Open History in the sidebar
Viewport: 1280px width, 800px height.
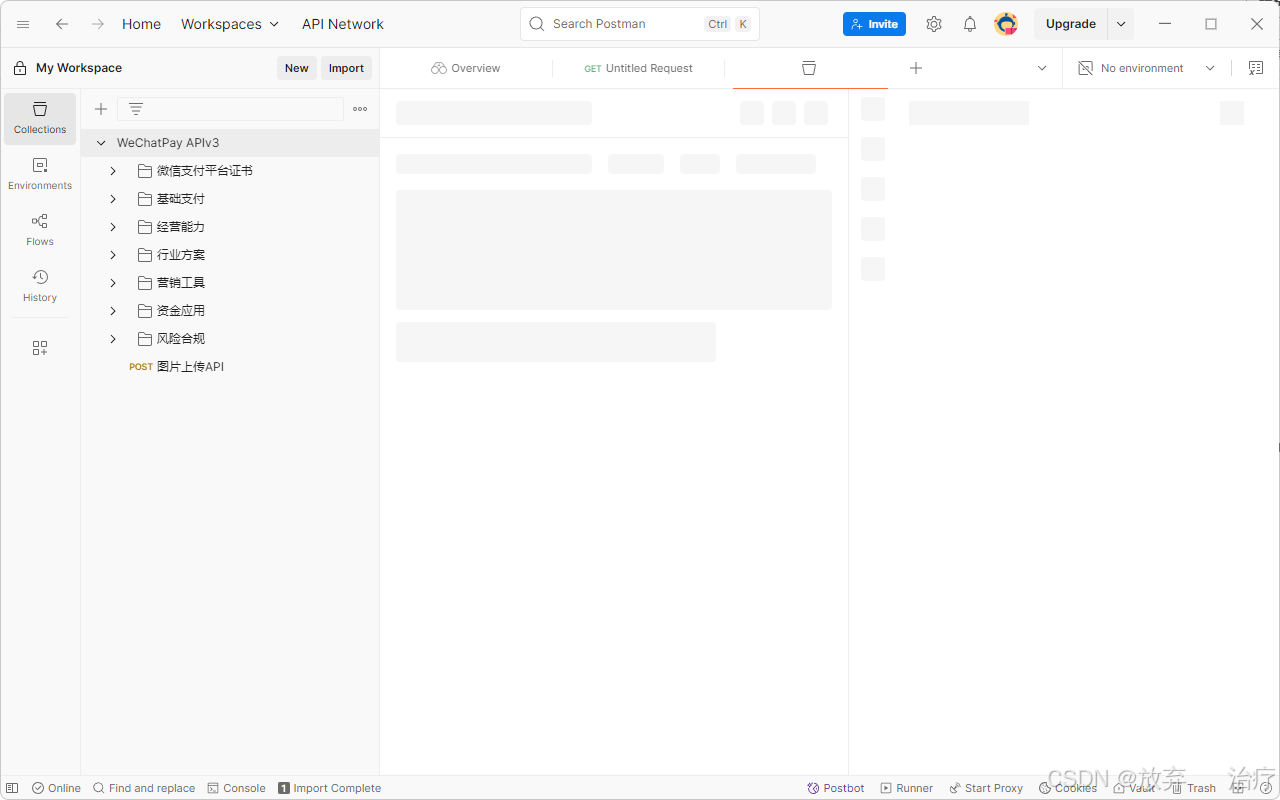(x=40, y=286)
